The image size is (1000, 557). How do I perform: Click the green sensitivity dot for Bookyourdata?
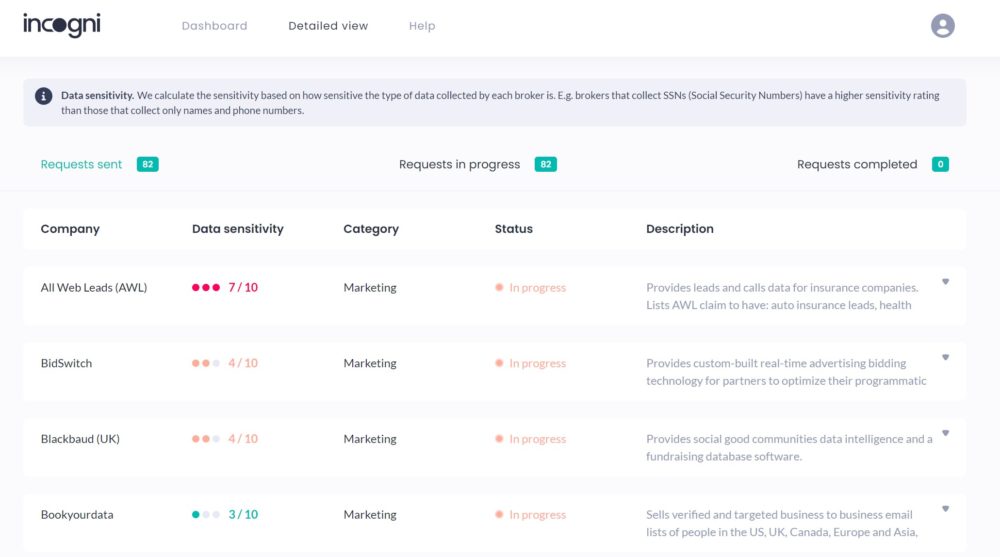coord(196,514)
